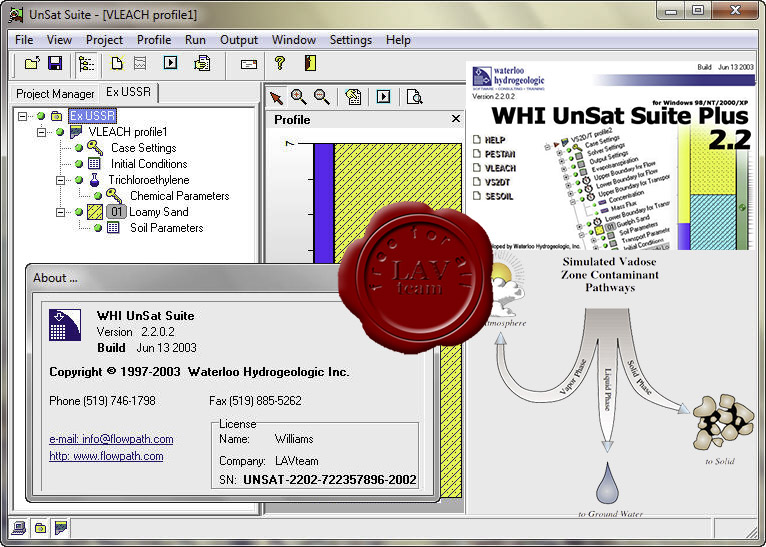This screenshot has width=766, height=547.
Task: Click the greyed graph toolbar icon
Action: tap(140, 63)
